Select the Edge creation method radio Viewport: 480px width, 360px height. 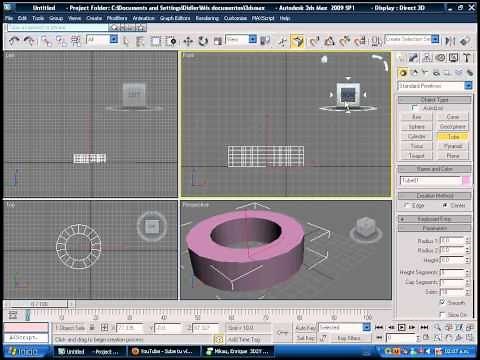click(406, 205)
